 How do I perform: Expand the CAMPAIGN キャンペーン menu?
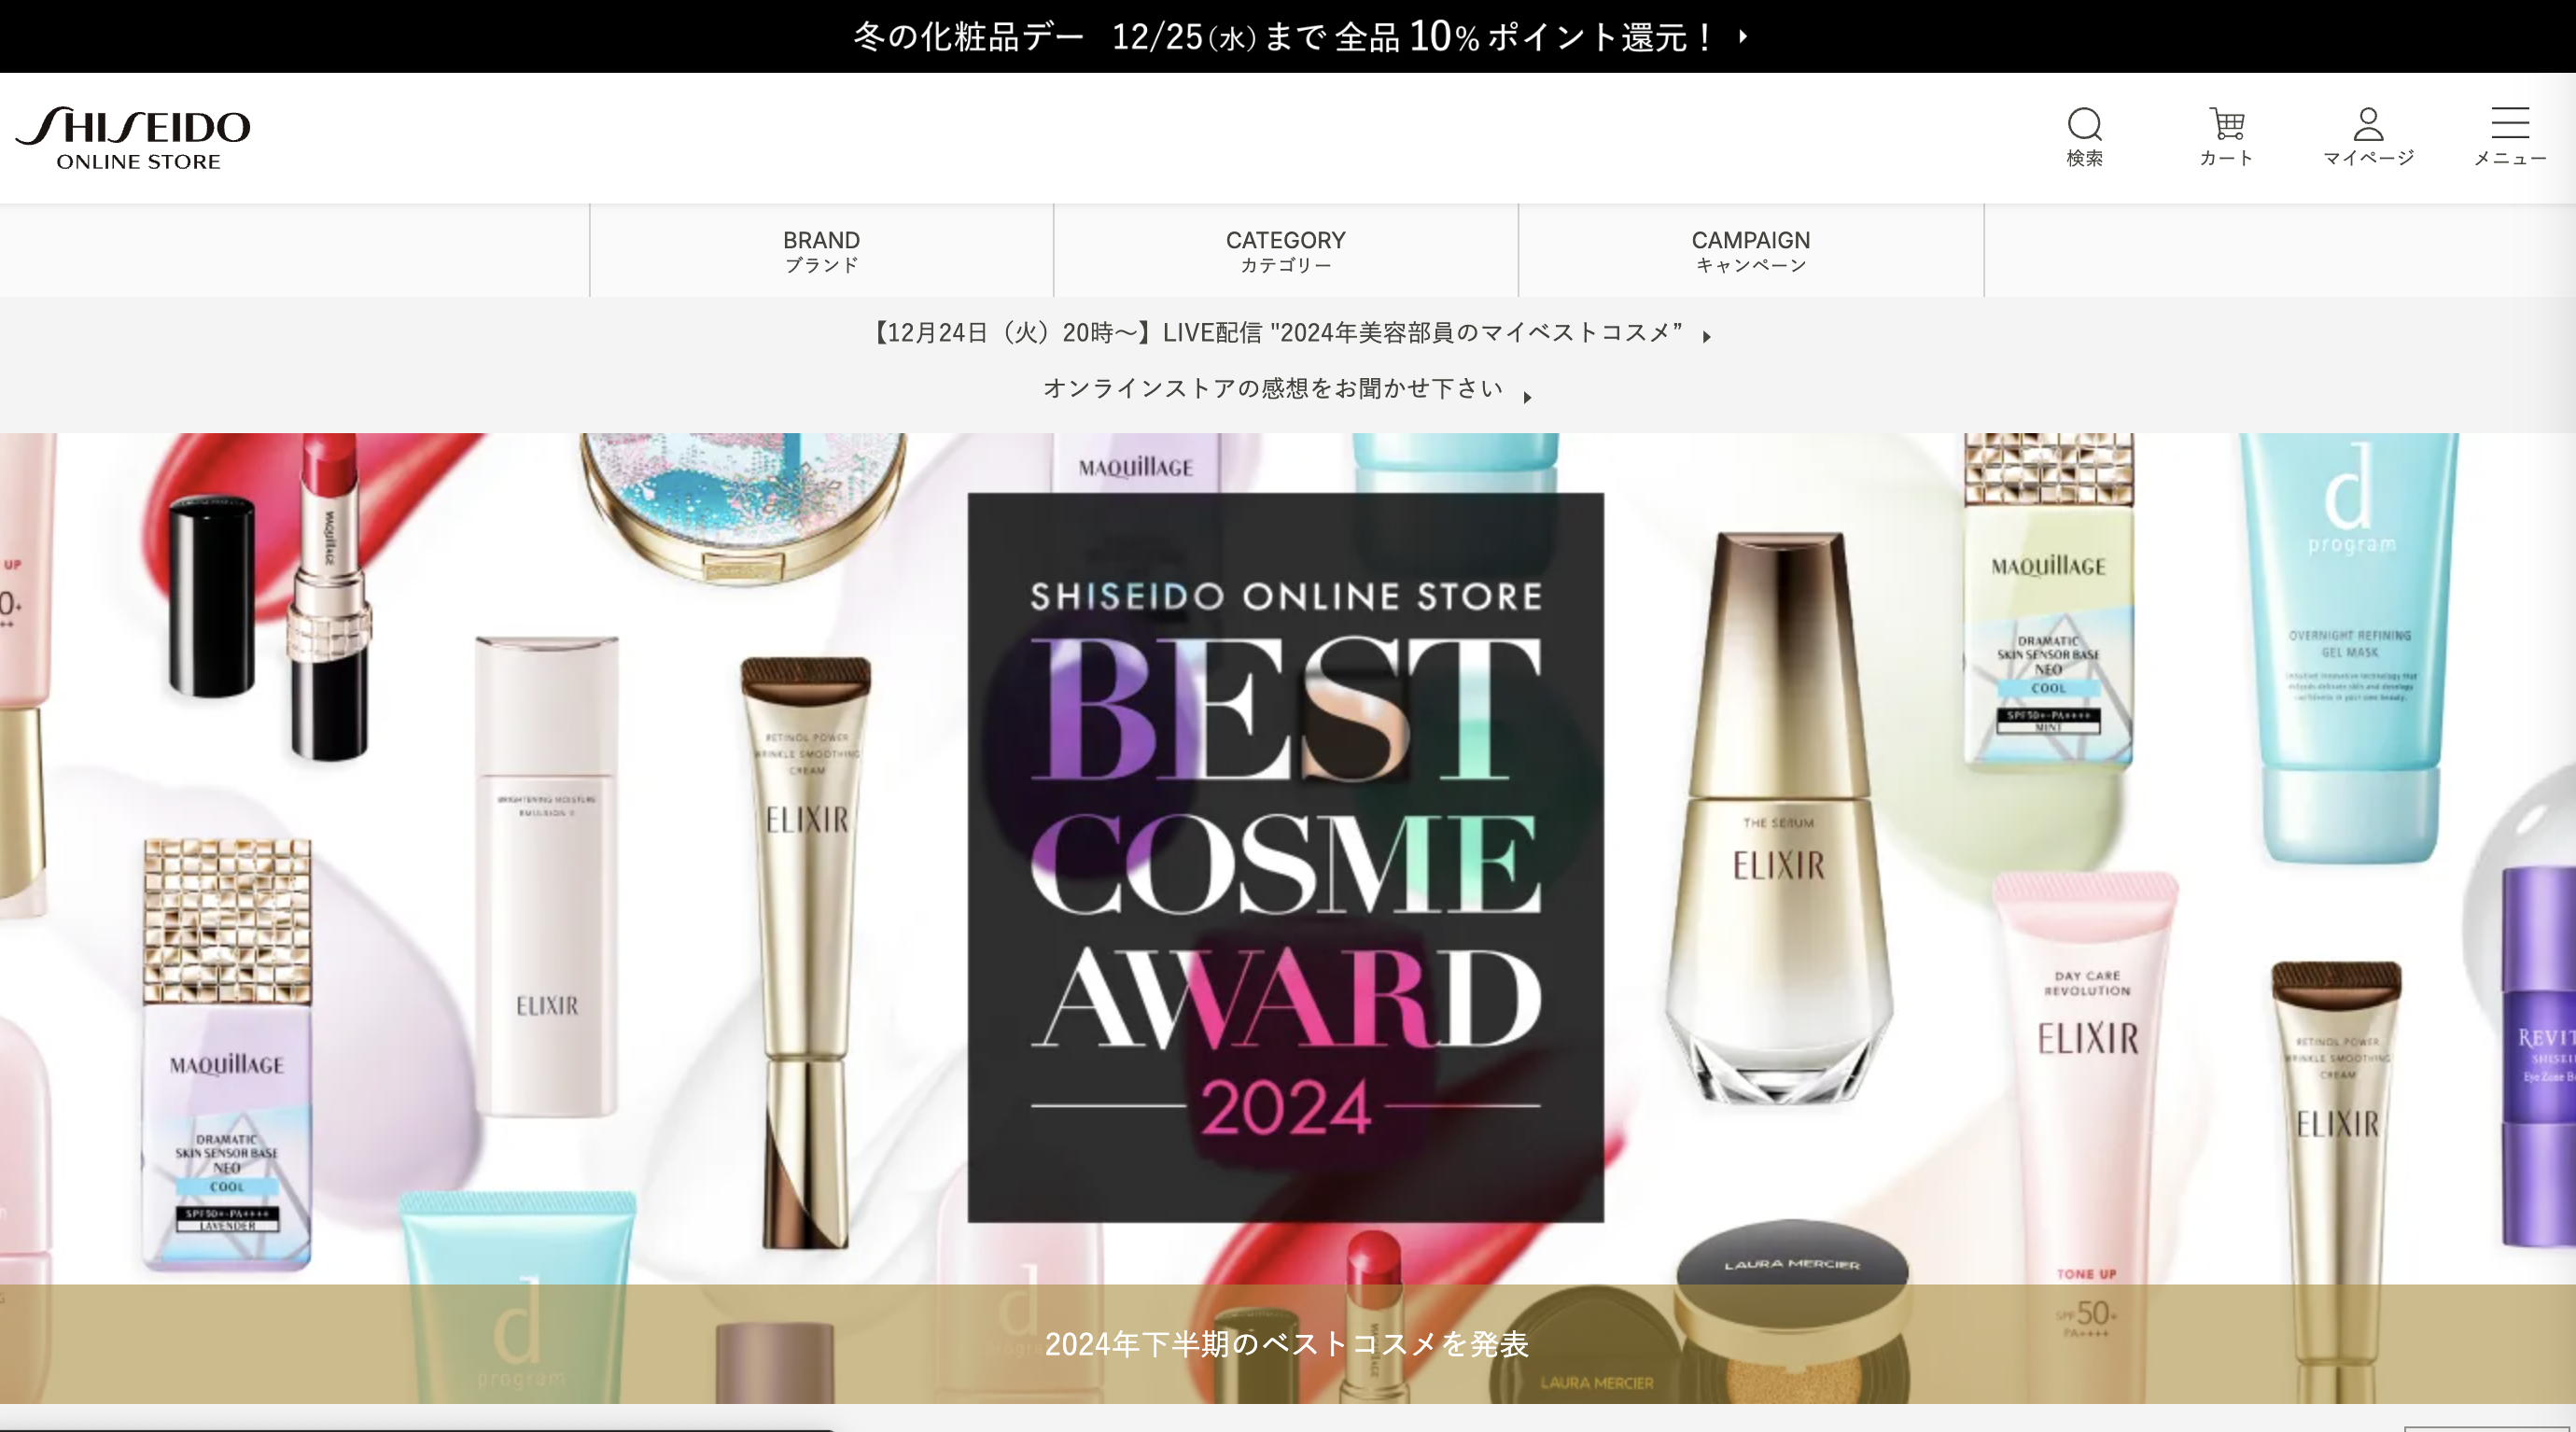1750,251
